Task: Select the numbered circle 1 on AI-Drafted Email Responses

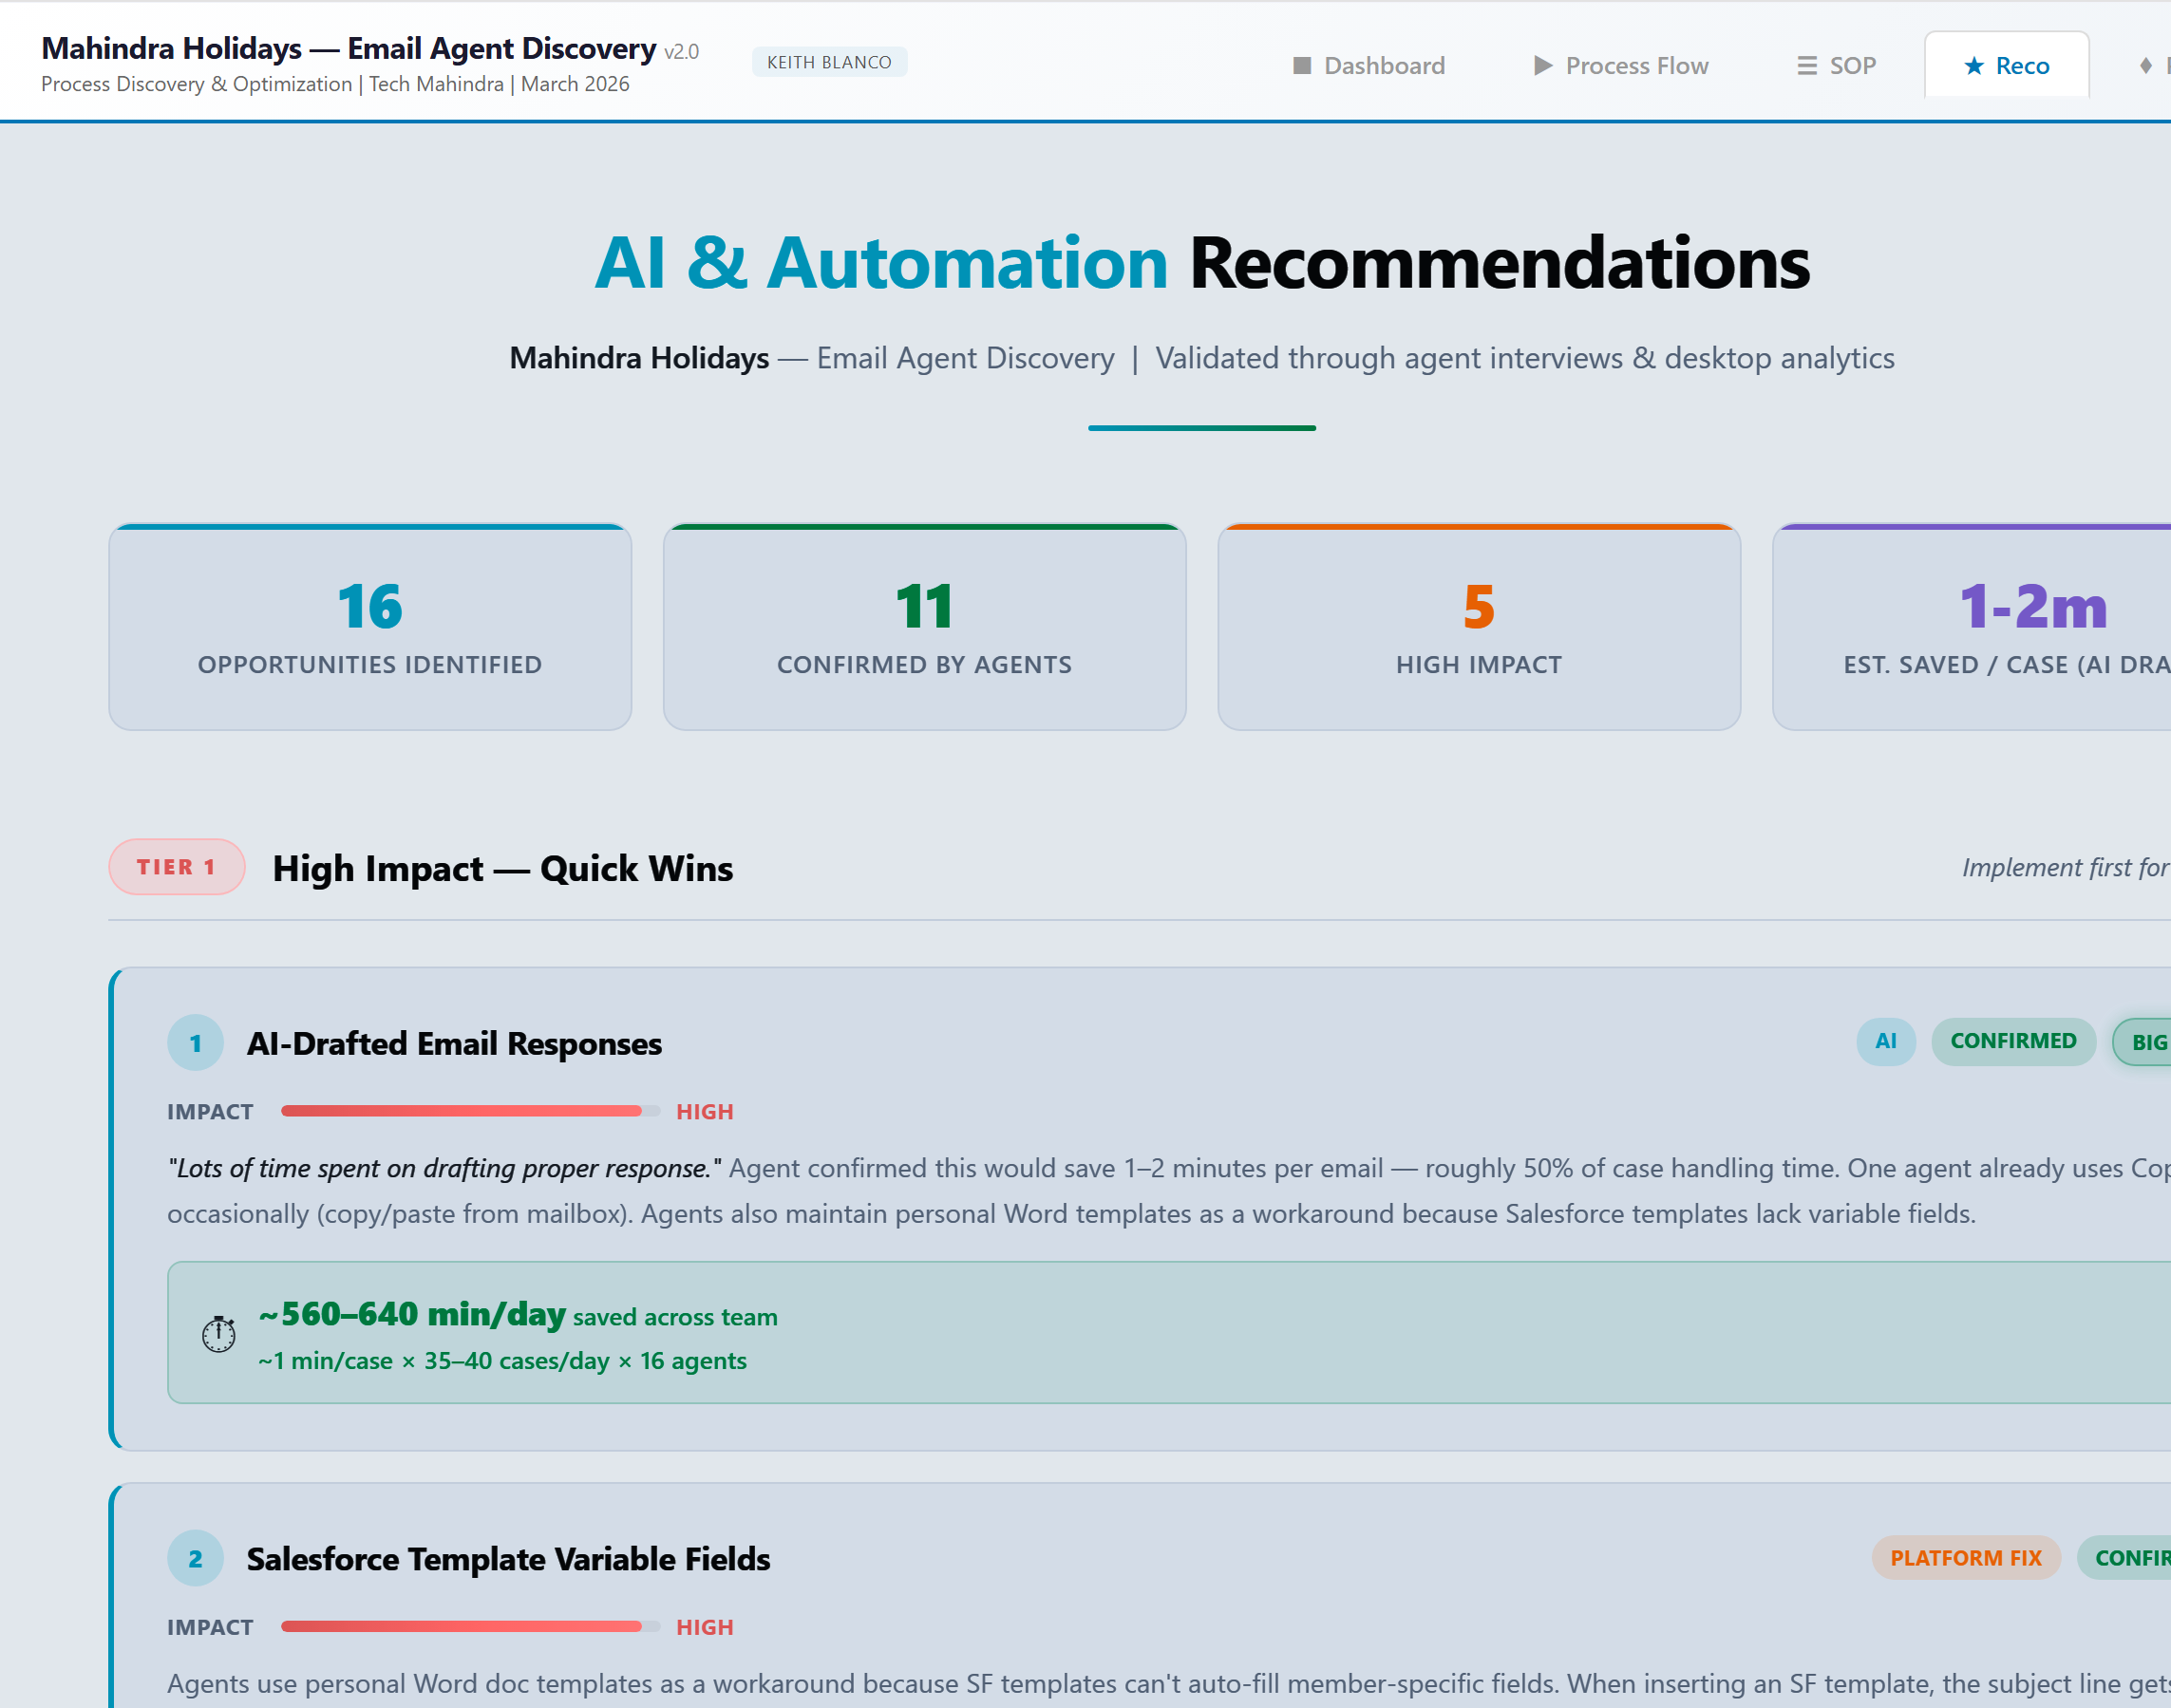Action: [196, 1042]
